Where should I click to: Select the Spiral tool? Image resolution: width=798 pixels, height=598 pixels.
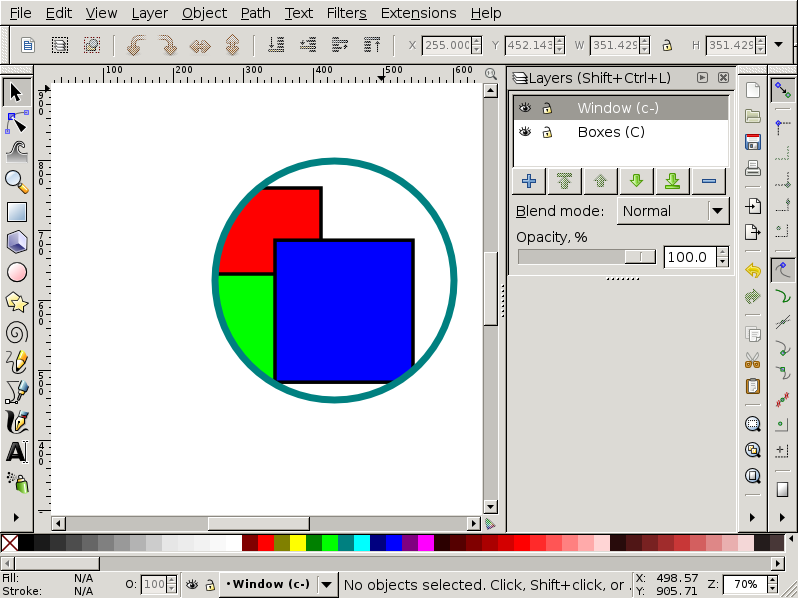click(x=17, y=333)
